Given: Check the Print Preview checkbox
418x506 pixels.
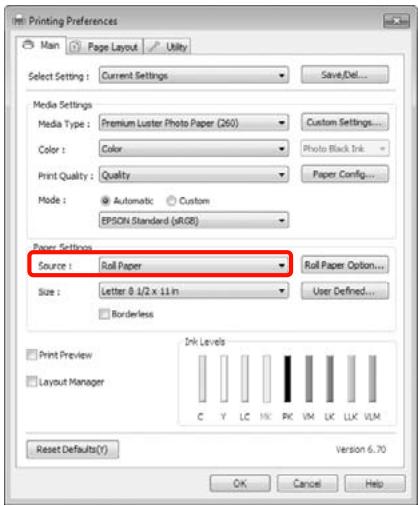Looking at the screenshot, I should coord(31,355).
